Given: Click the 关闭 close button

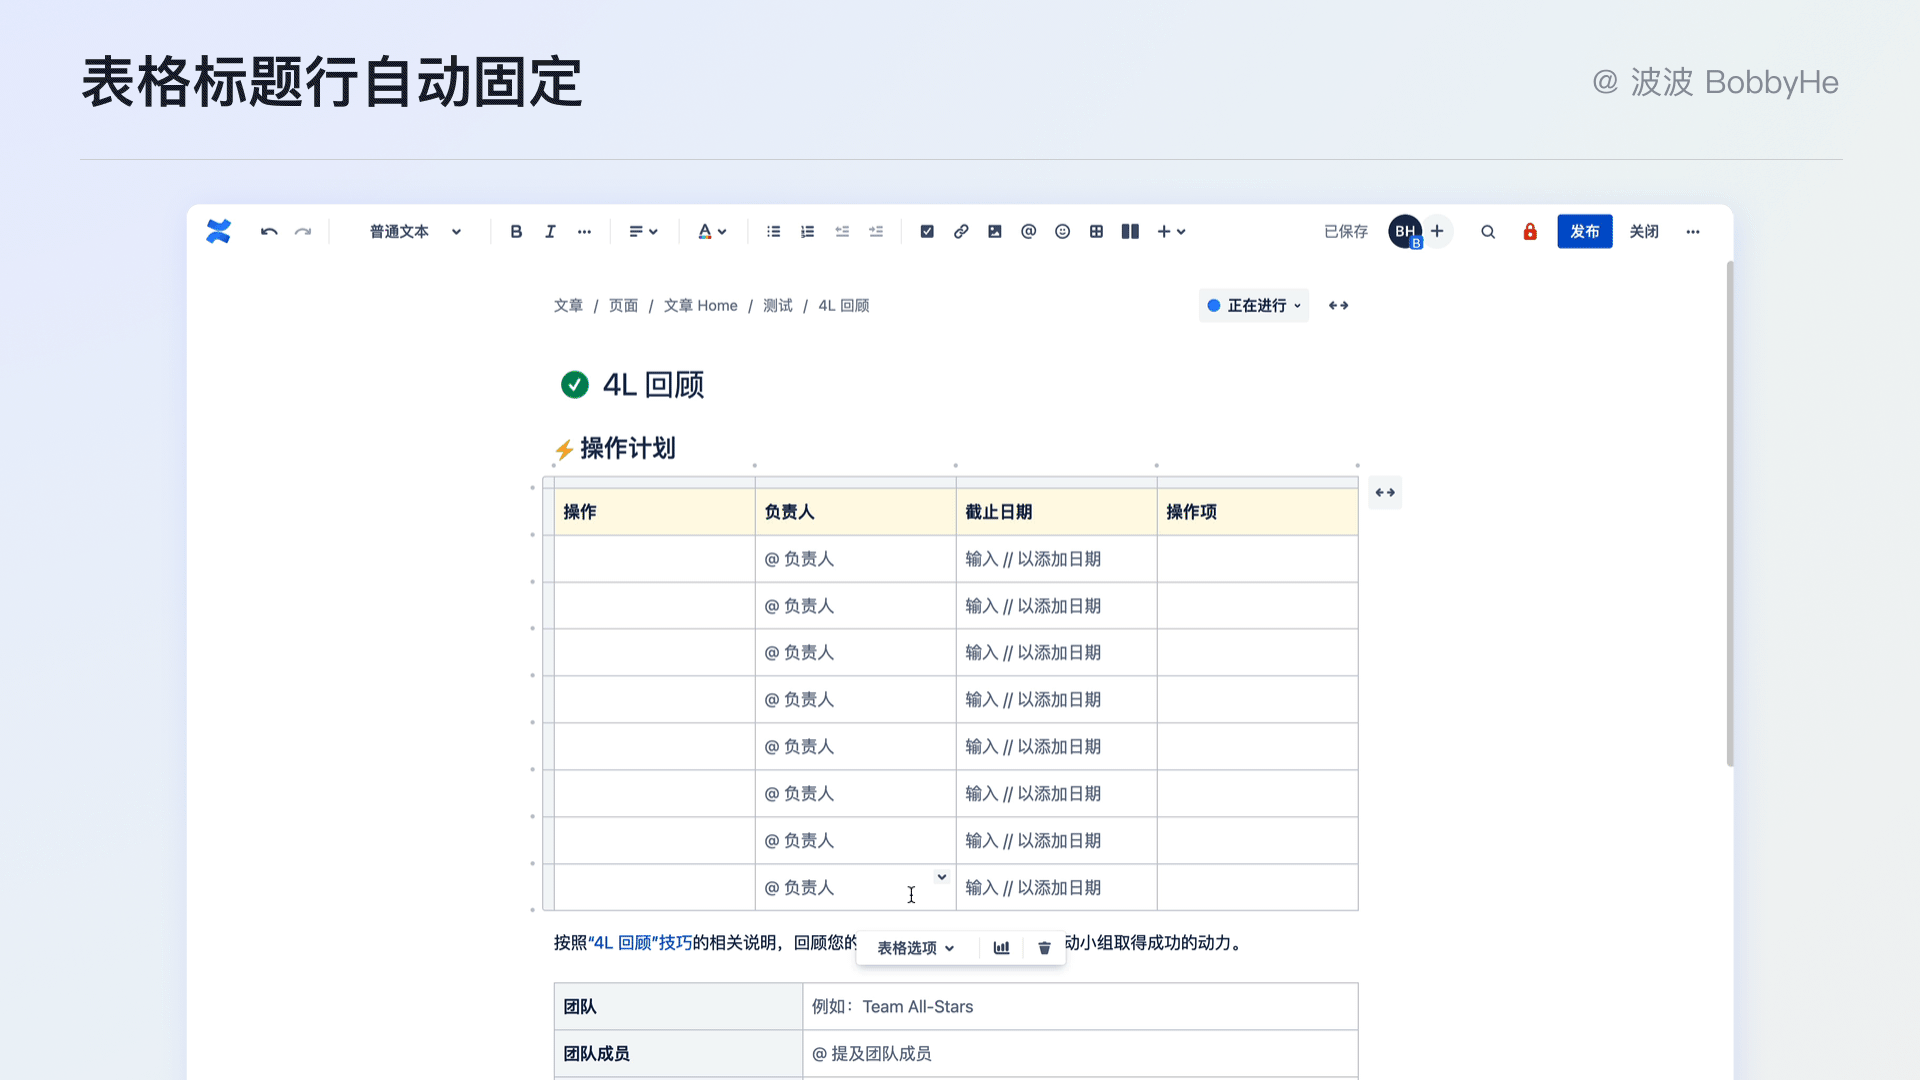Looking at the screenshot, I should coord(1643,232).
